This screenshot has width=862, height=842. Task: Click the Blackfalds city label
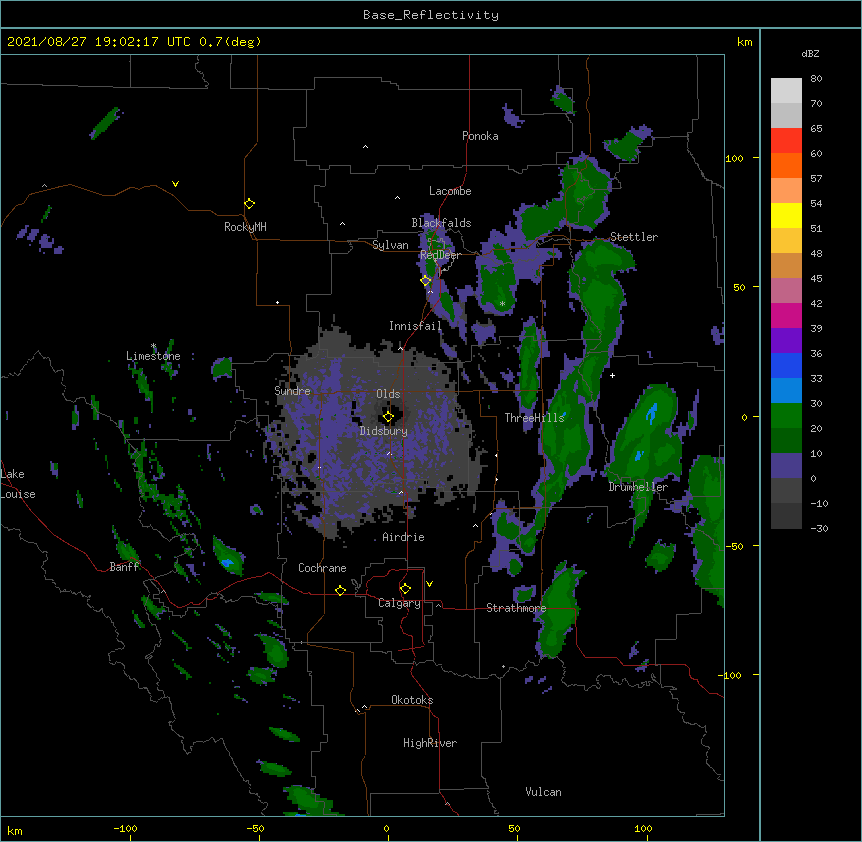click(x=441, y=223)
